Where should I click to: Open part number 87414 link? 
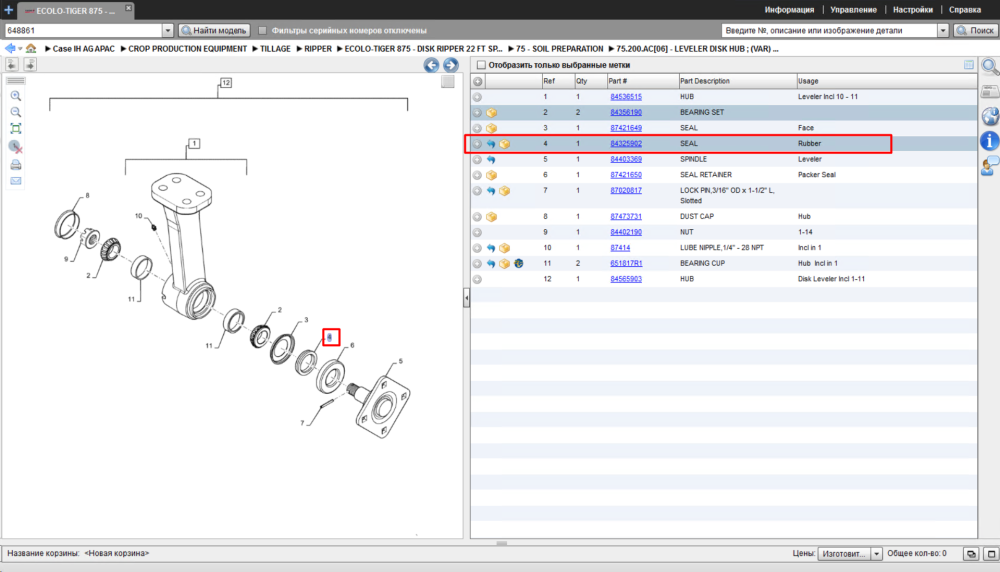(620, 248)
